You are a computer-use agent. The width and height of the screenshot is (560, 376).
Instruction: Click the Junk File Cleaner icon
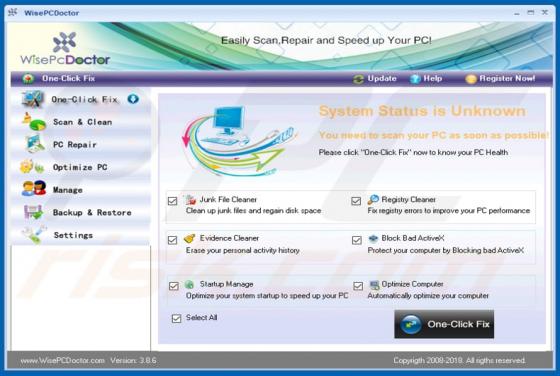(x=190, y=200)
